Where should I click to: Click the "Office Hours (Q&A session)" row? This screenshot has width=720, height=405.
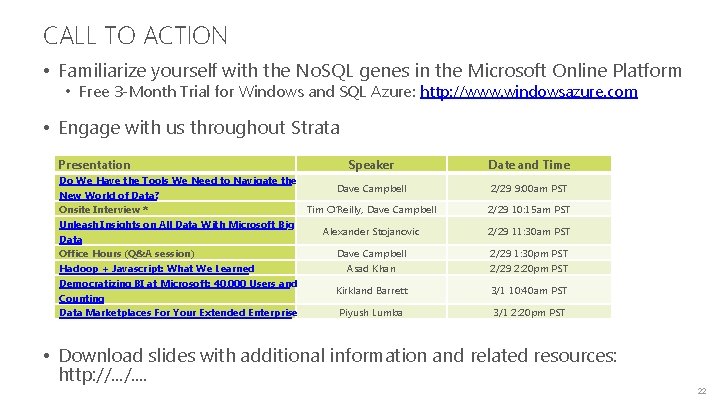click(126, 254)
